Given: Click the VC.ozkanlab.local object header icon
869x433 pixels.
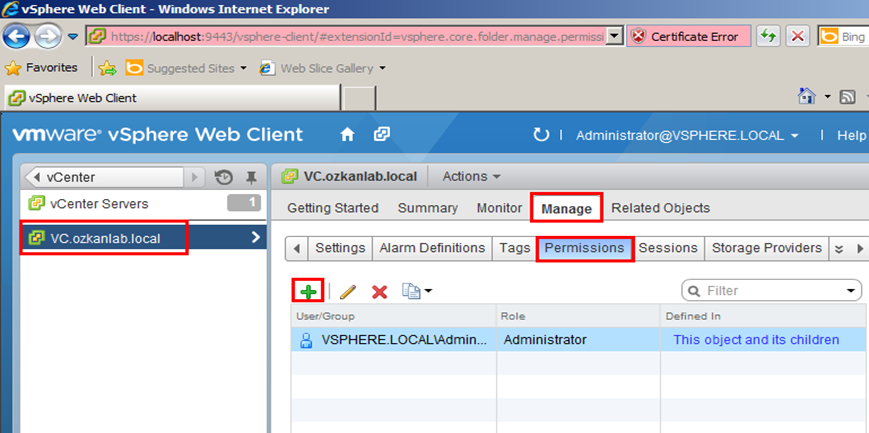Looking at the screenshot, I should (289, 176).
